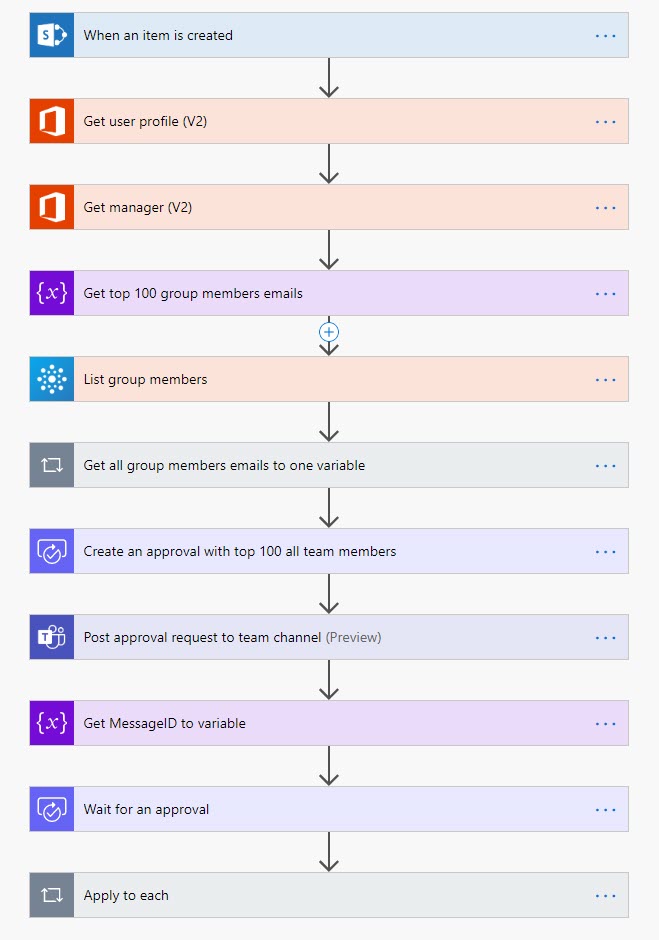This screenshot has height=940, width=659.
Task: Expand the Get user profile (V2) step
Action: point(300,121)
